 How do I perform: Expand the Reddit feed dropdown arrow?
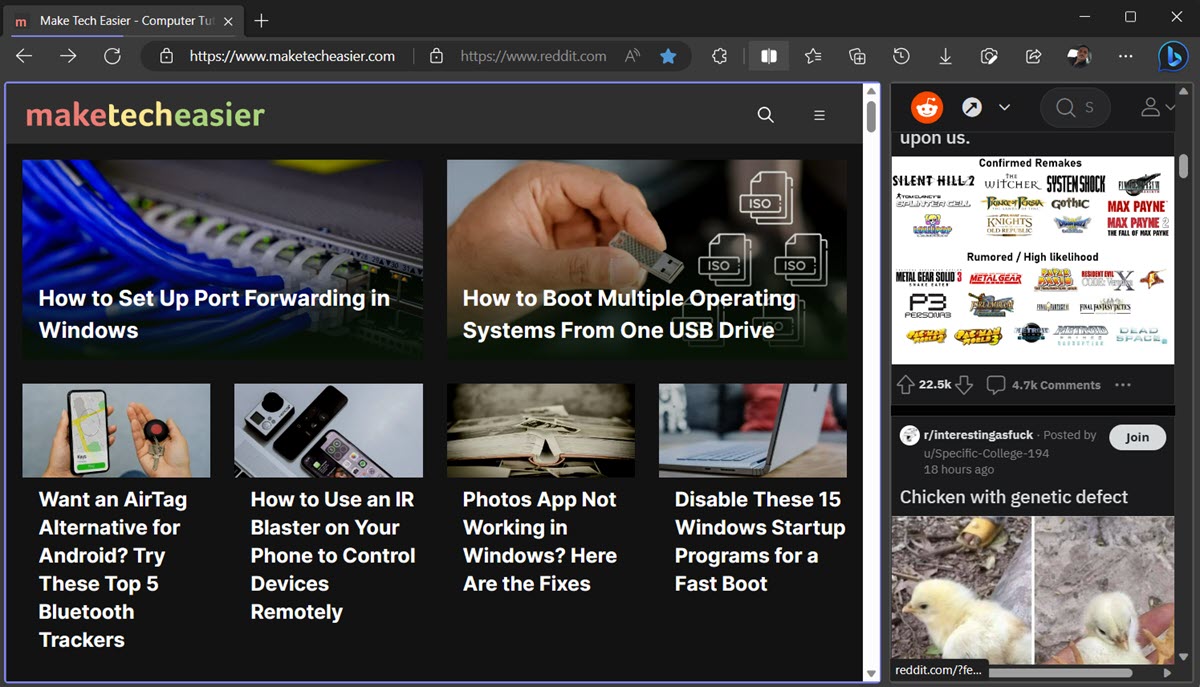(x=1005, y=107)
